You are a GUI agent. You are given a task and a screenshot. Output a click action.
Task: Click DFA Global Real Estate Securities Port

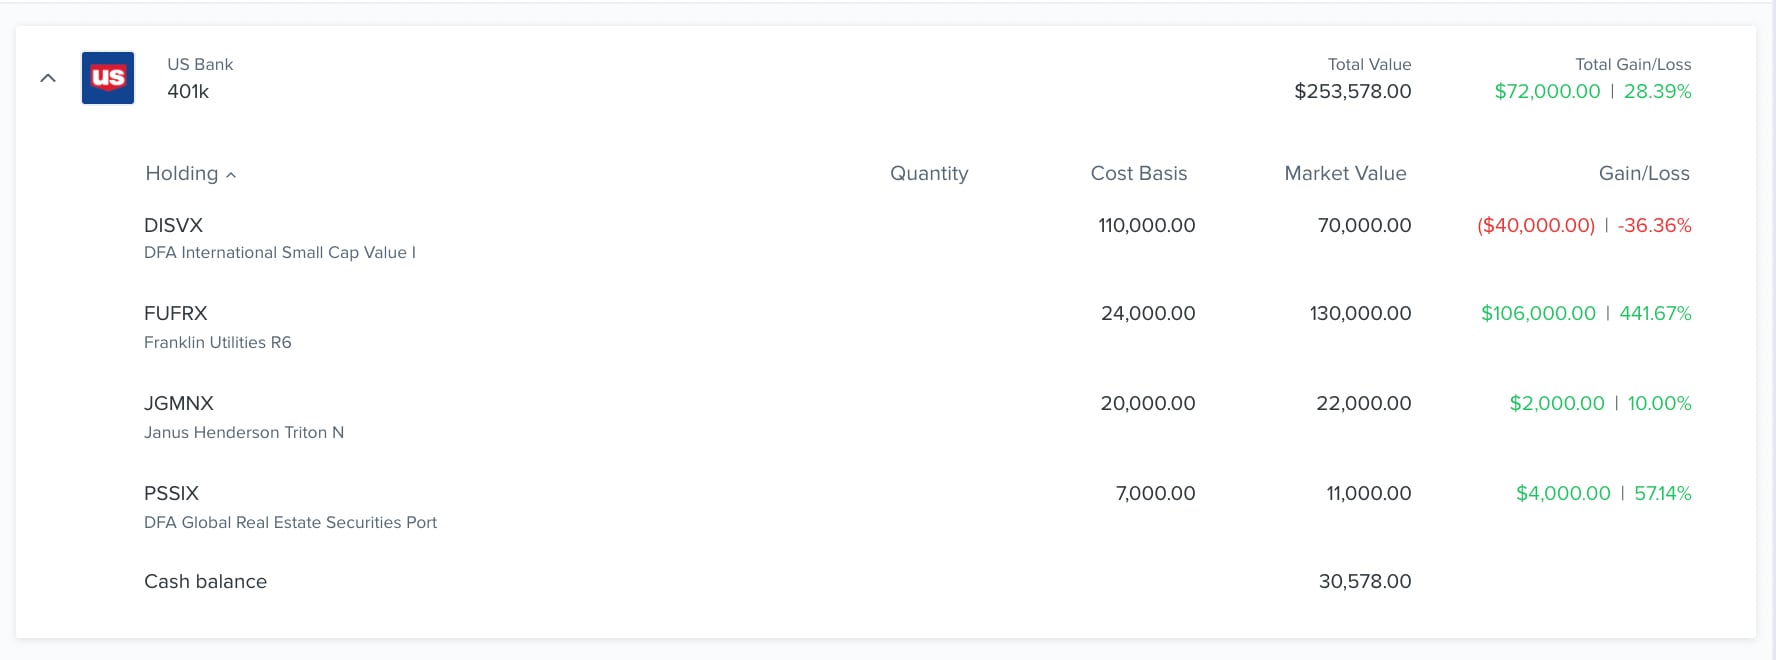(291, 522)
